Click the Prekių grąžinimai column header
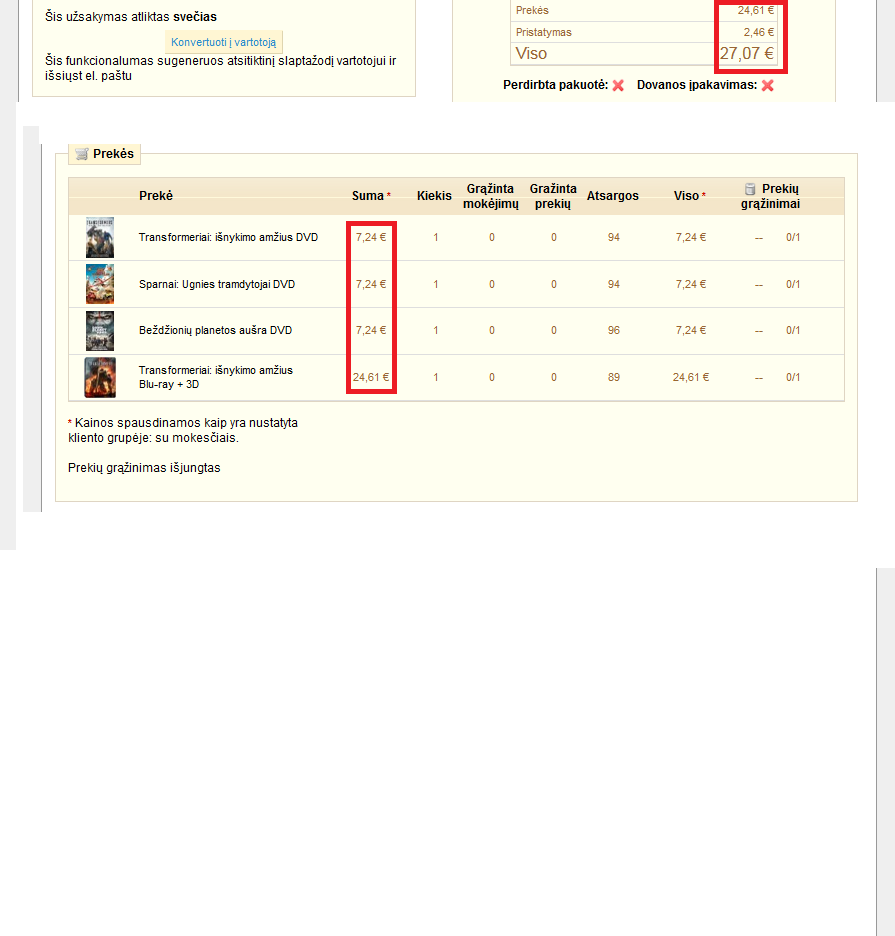 coord(770,196)
